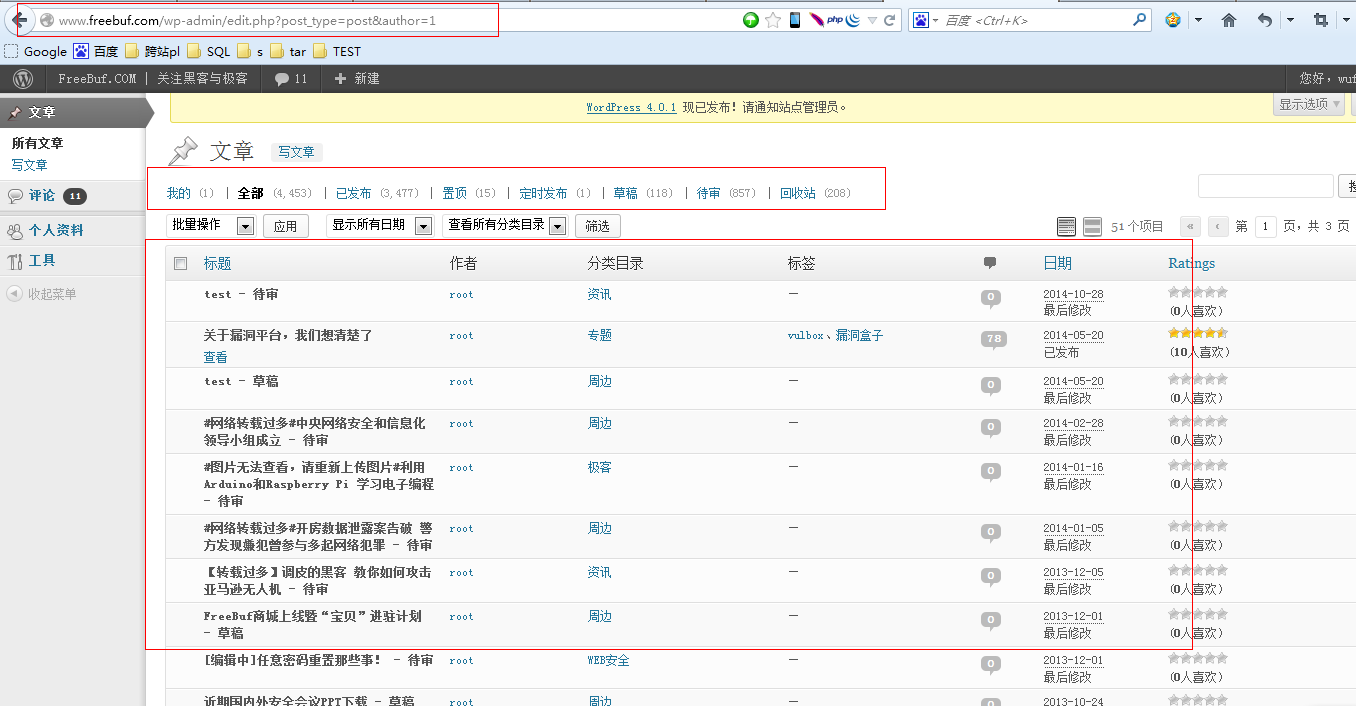Open the 工具 sidebar menu
1356x706 pixels.
(x=72, y=261)
